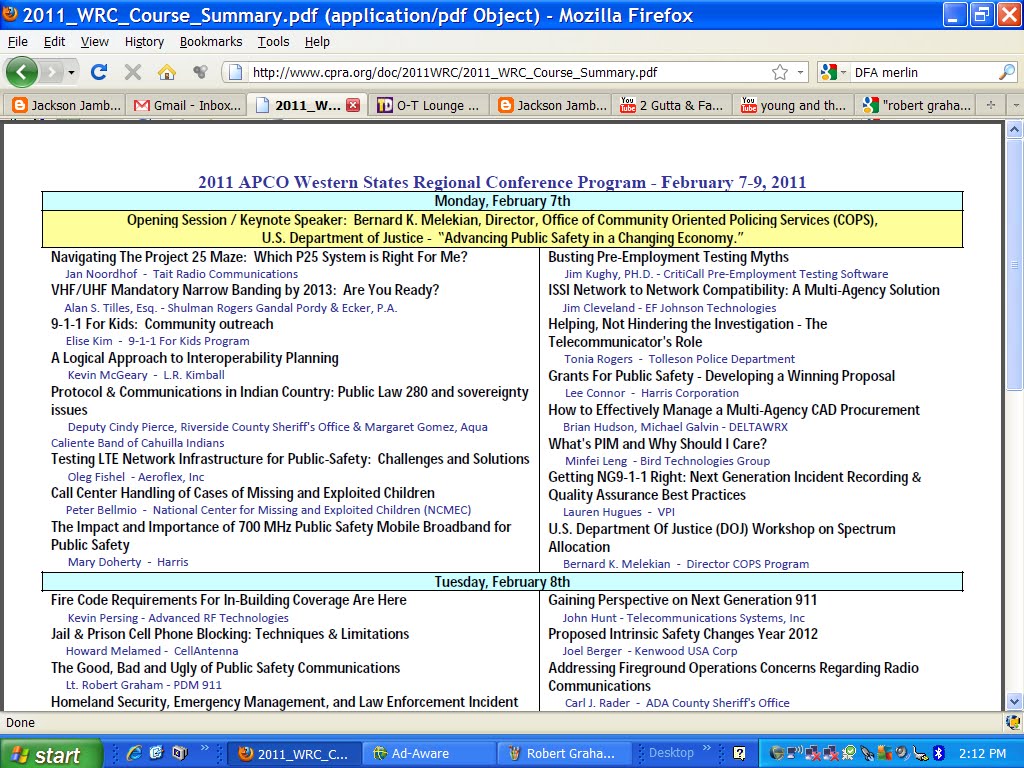Click the second Quick Launch icon
Viewport: 1024px width, 768px height.
[157, 754]
